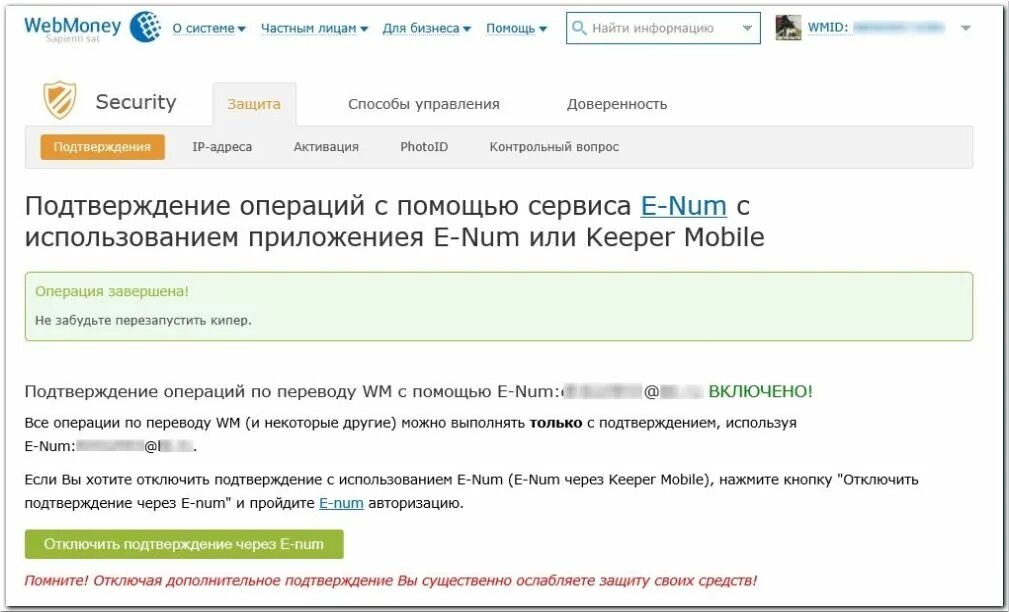Click the 'Не забудьте перезапустить кипер.' text
This screenshot has height=612, width=1009.
click(143, 320)
